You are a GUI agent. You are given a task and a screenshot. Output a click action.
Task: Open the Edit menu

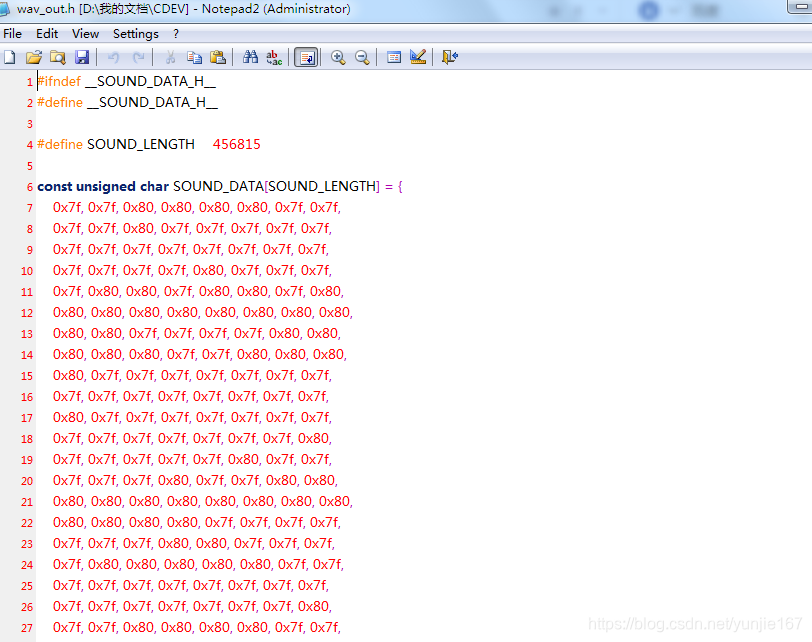tap(47, 34)
